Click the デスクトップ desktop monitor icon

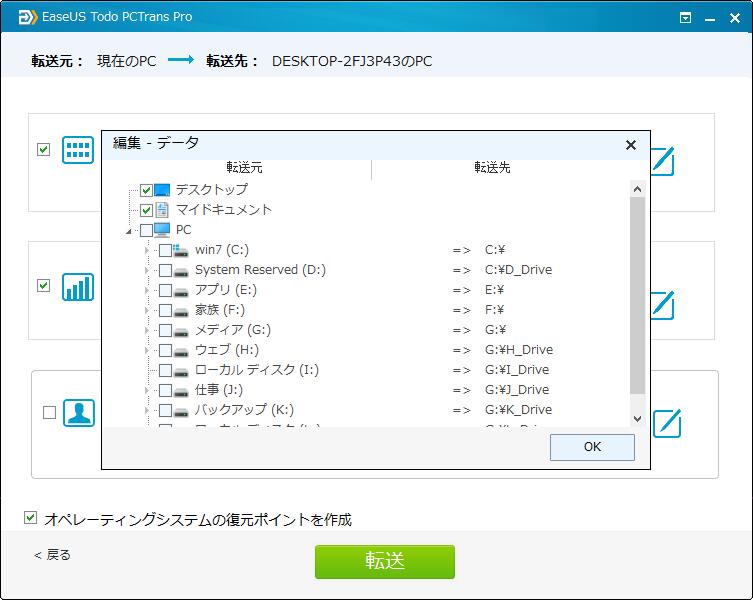162,190
